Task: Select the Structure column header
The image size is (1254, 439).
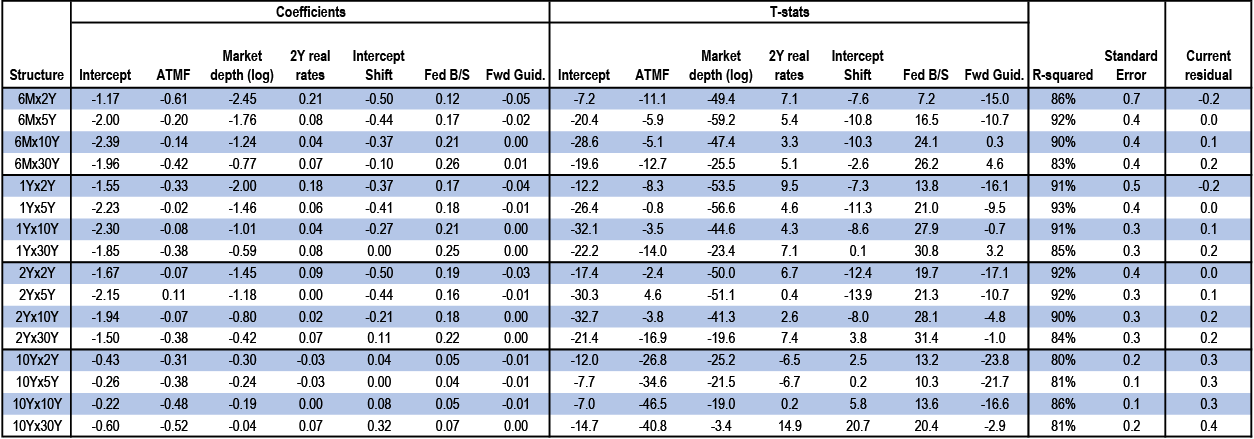Action: coord(36,75)
